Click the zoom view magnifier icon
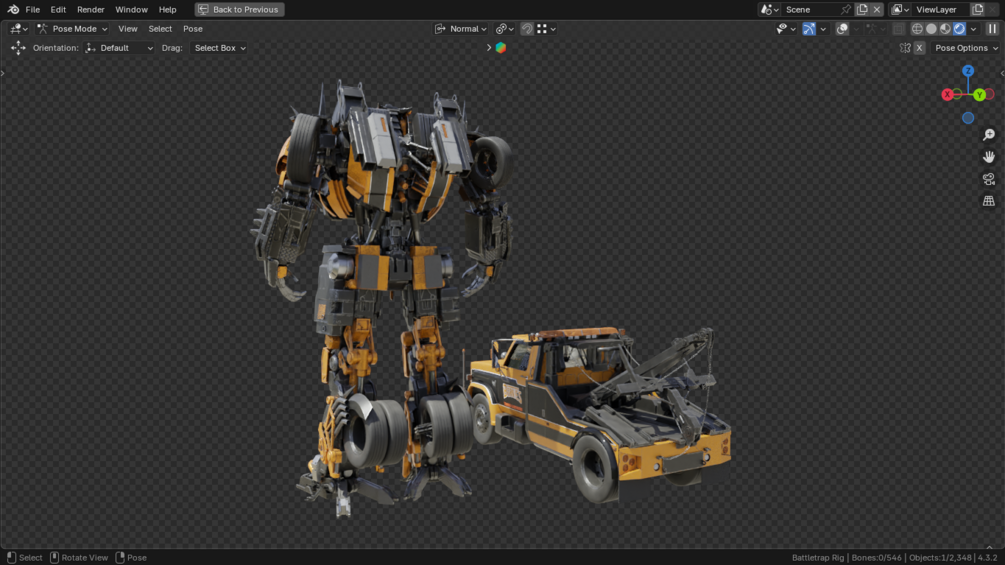Screen dimensions: 1005x565 [x=989, y=135]
